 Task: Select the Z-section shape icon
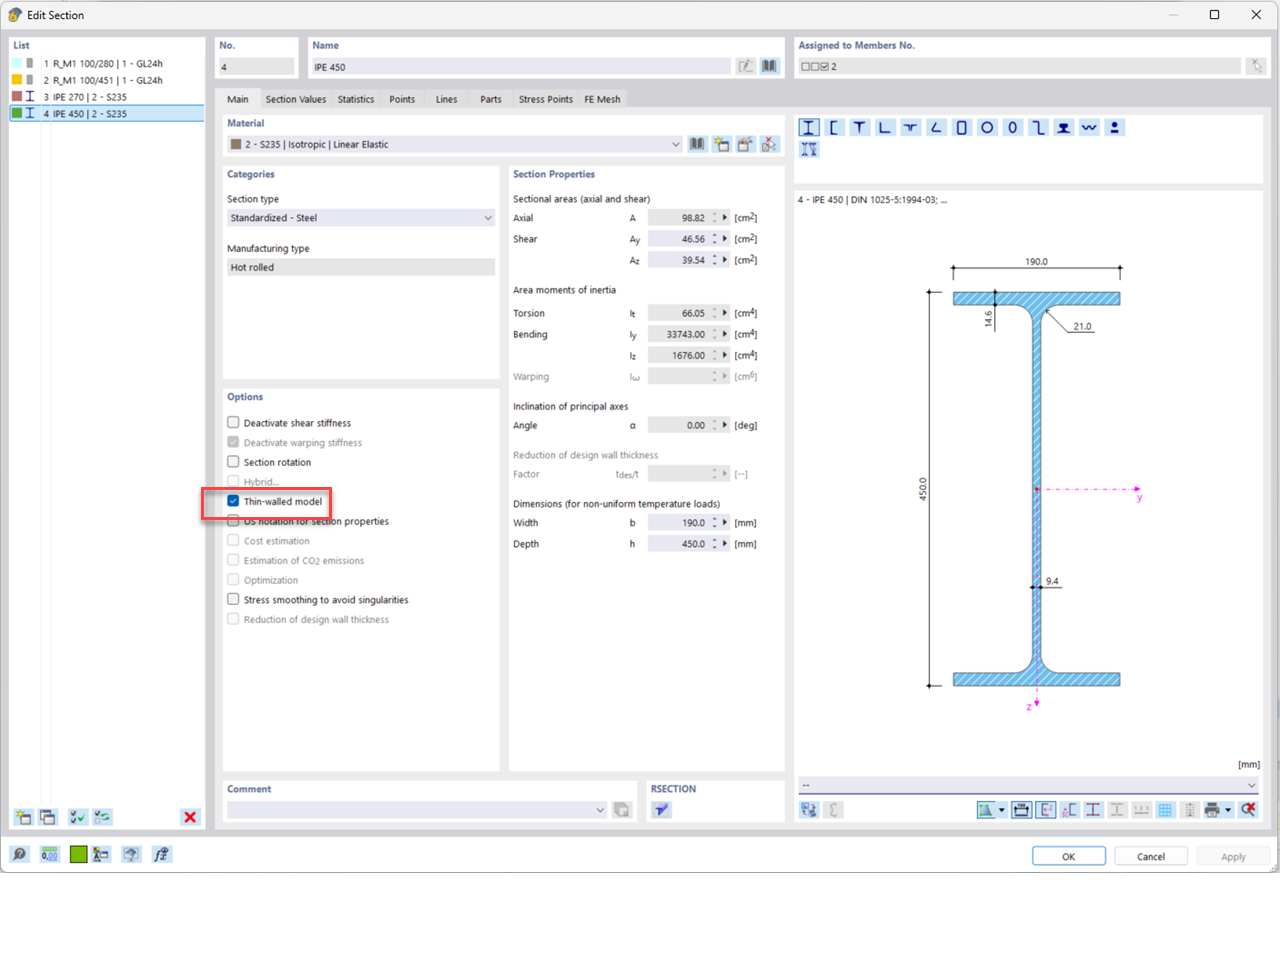(1038, 127)
